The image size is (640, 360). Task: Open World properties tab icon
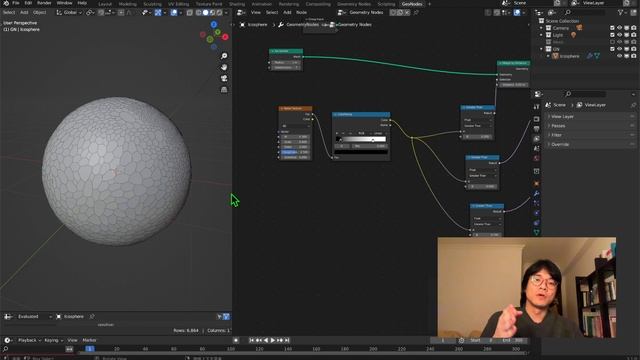[x=536, y=158]
